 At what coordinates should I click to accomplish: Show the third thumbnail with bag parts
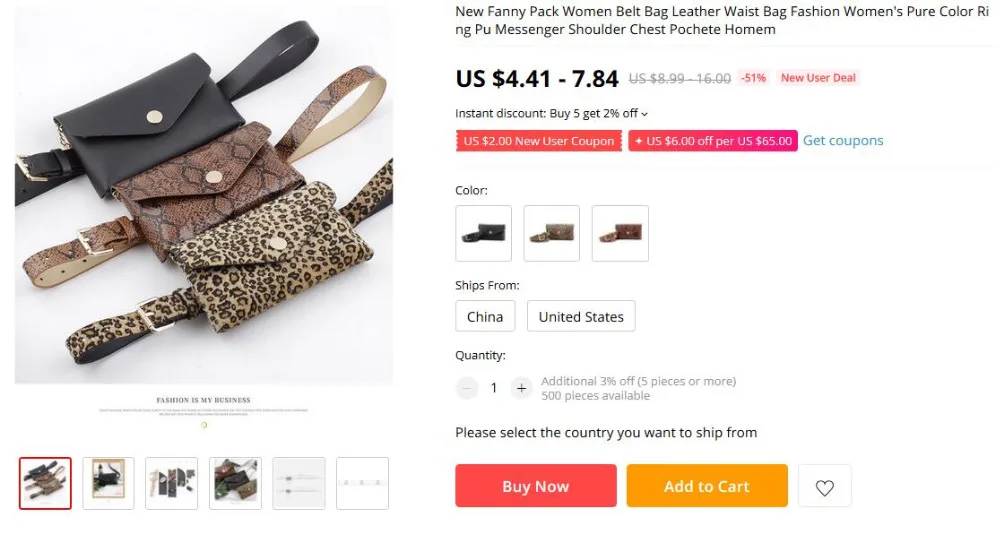(172, 483)
